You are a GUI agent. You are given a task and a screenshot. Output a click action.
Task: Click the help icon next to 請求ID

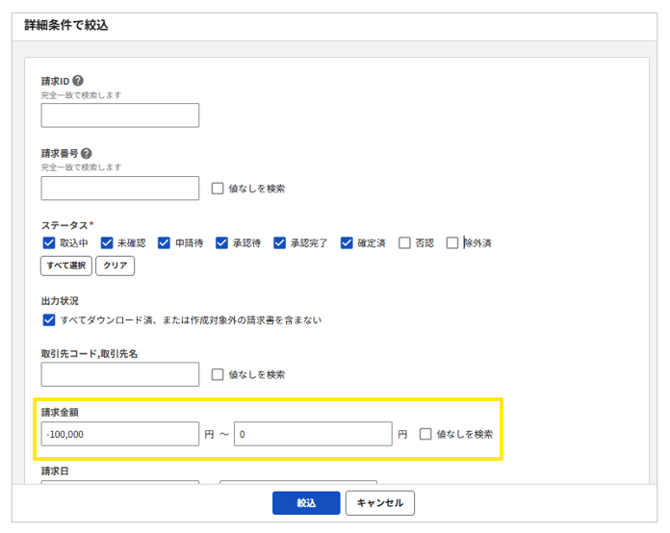click(78, 82)
